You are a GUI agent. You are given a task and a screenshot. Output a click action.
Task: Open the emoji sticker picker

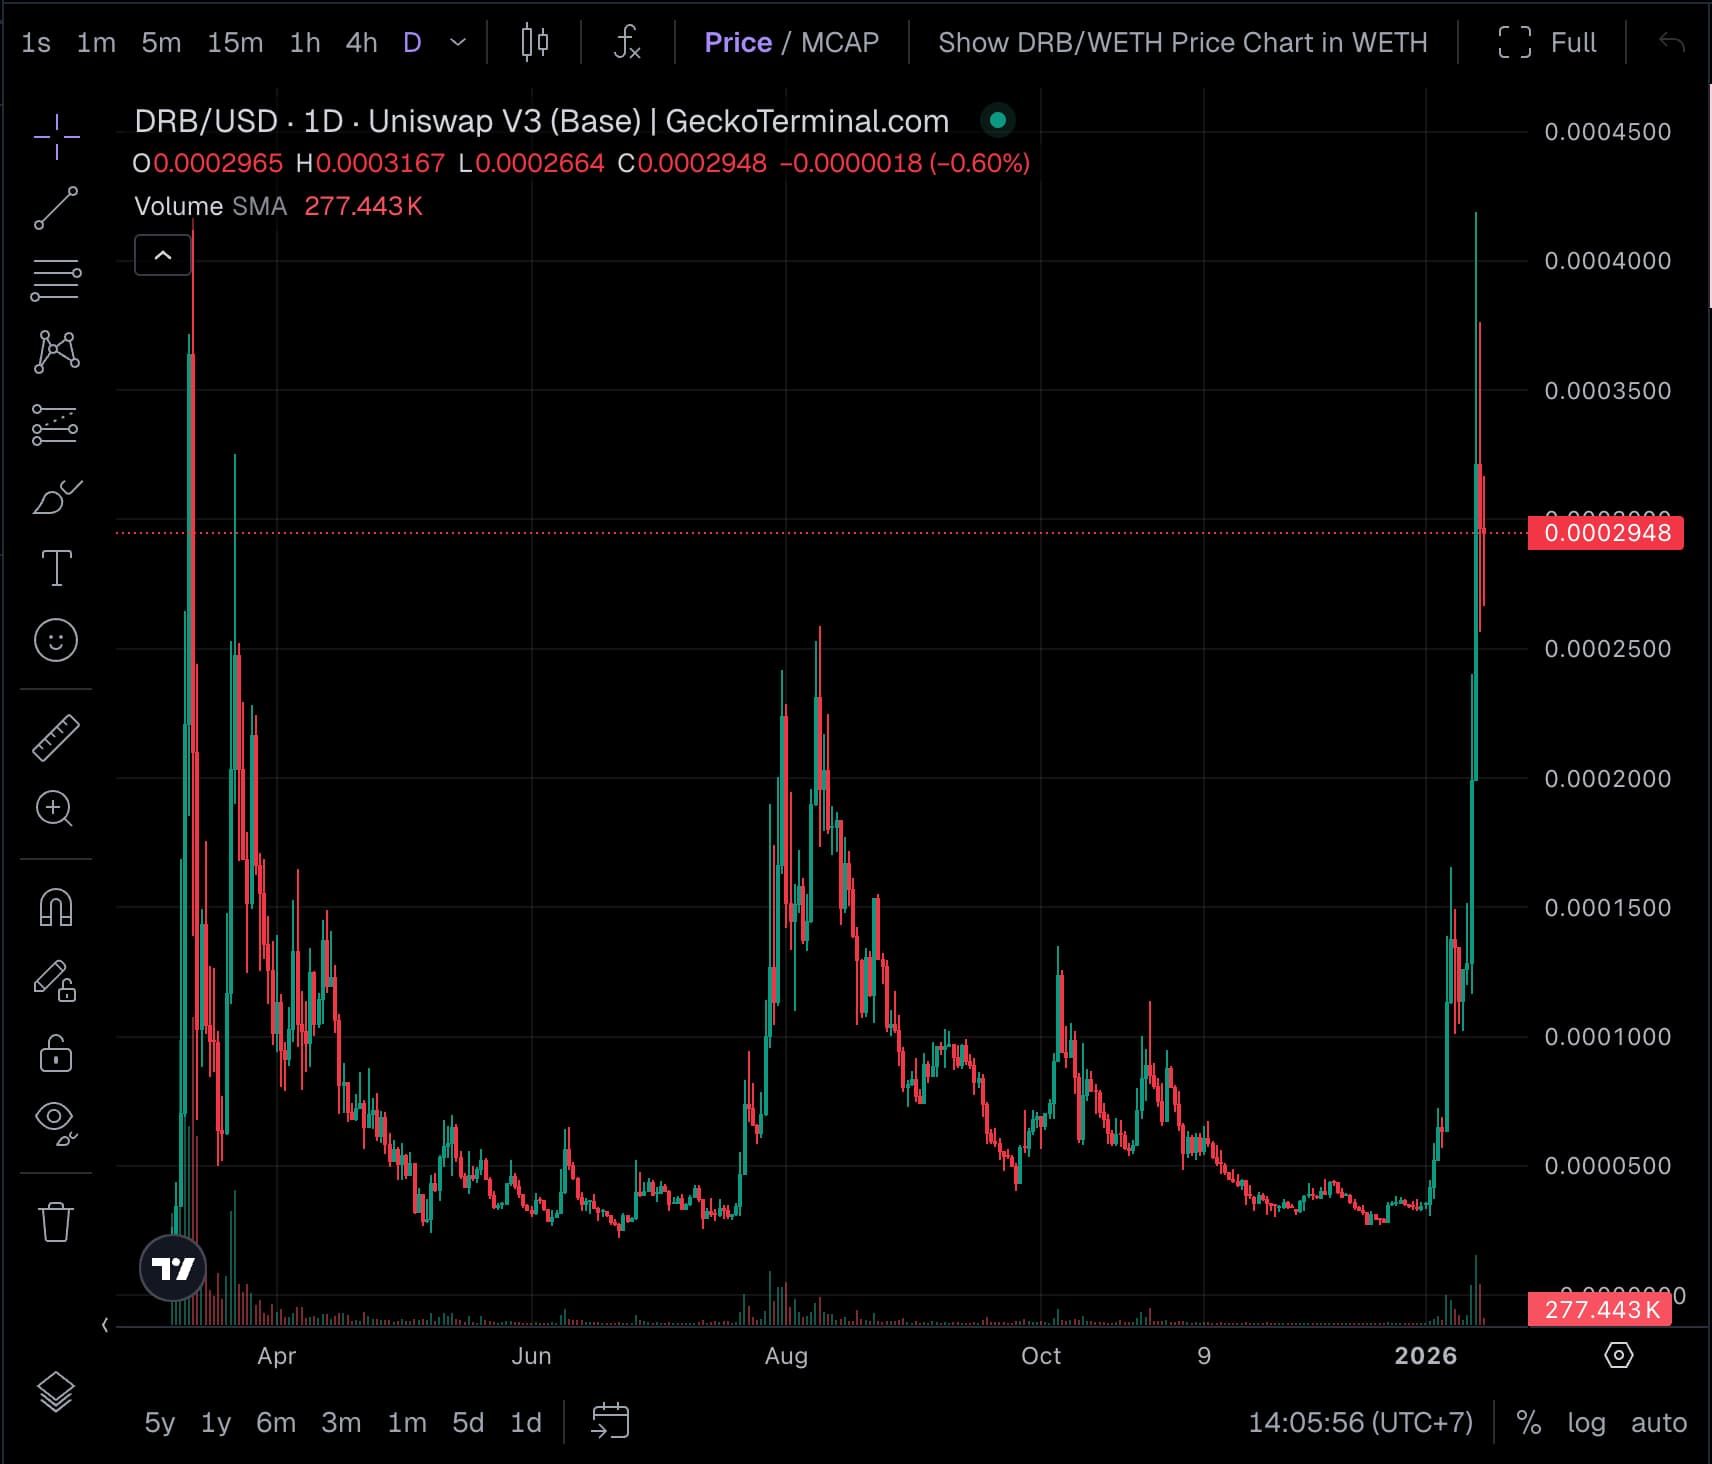[x=56, y=640]
